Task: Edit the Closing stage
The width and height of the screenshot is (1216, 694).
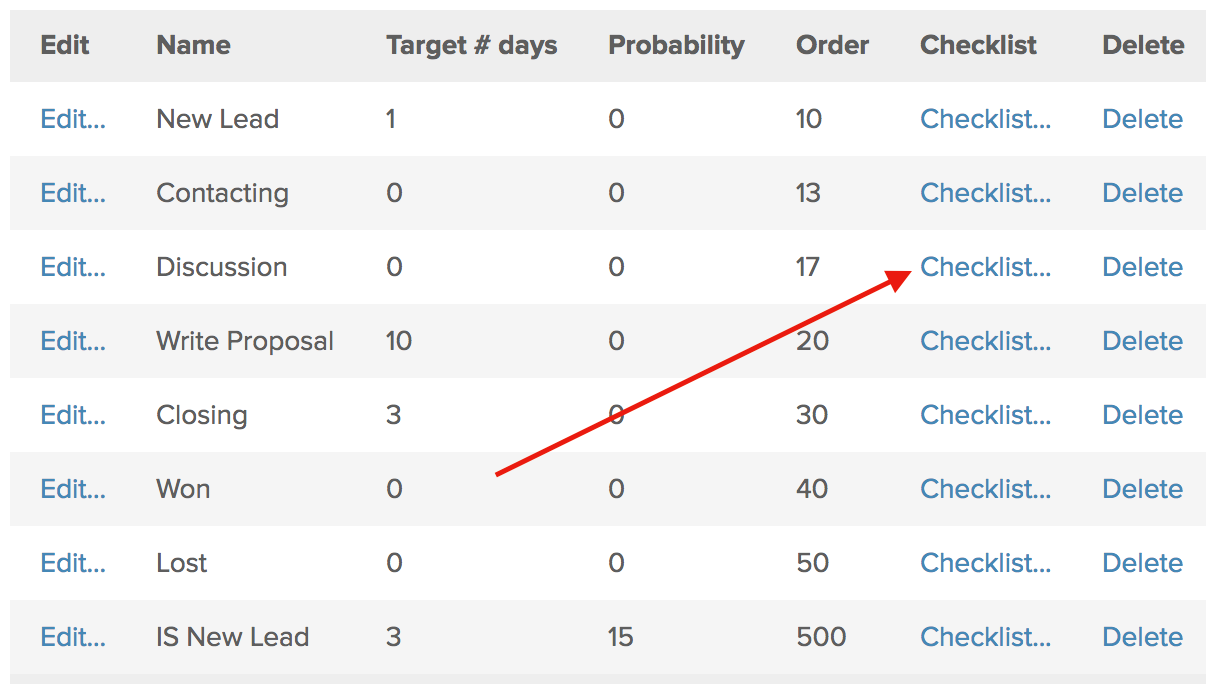Action: 73,415
